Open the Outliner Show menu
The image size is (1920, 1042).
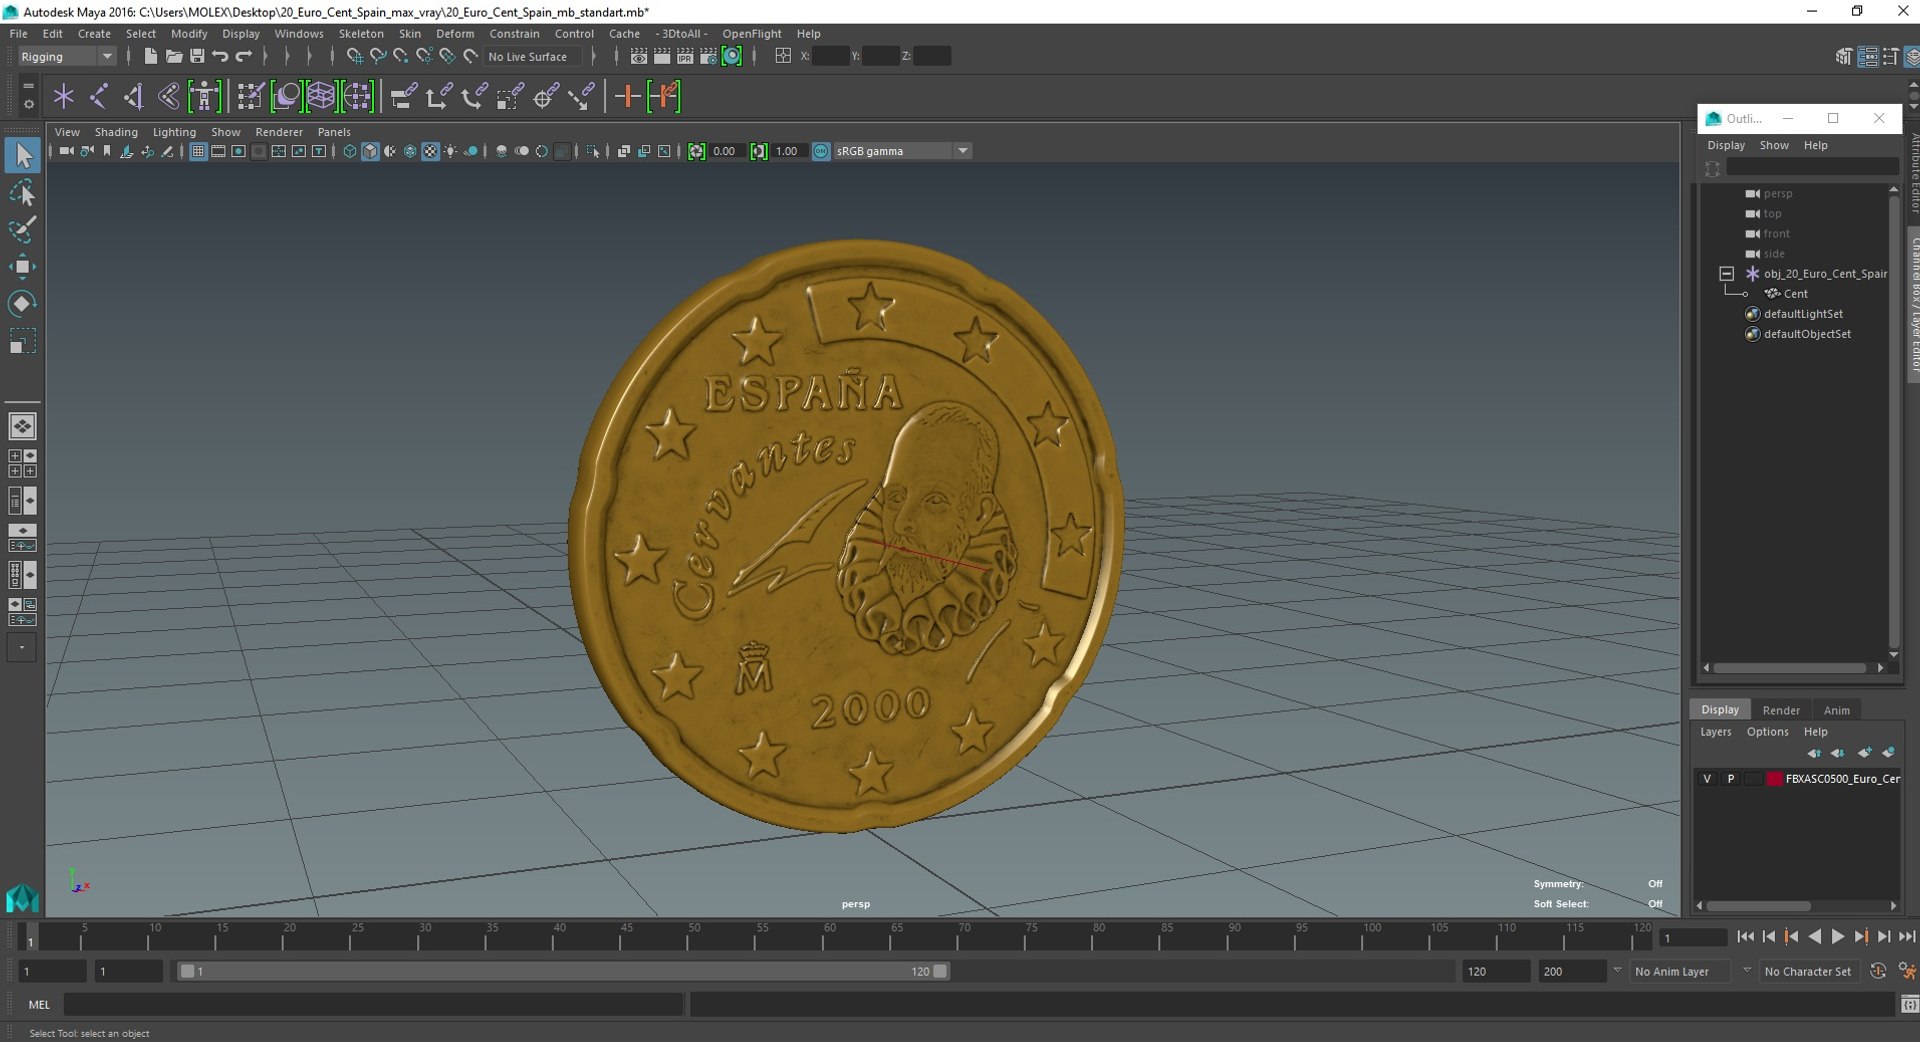(x=1774, y=145)
